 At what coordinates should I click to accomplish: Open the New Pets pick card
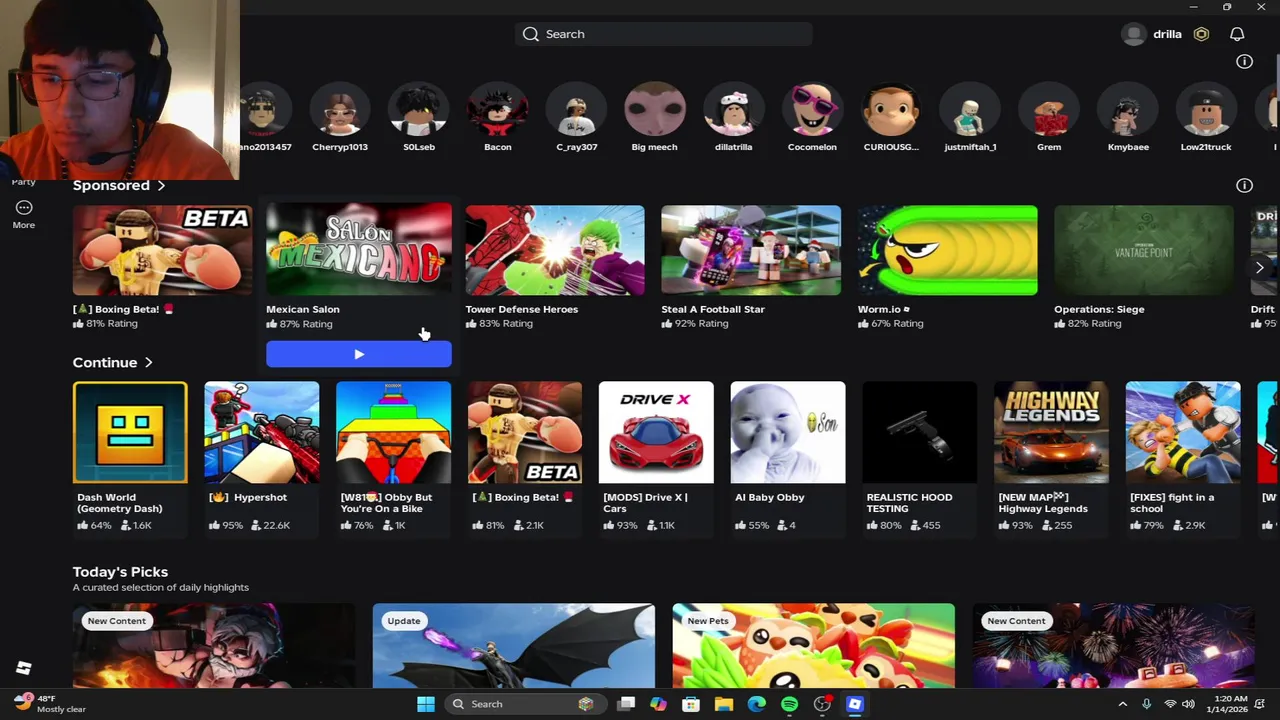click(814, 646)
